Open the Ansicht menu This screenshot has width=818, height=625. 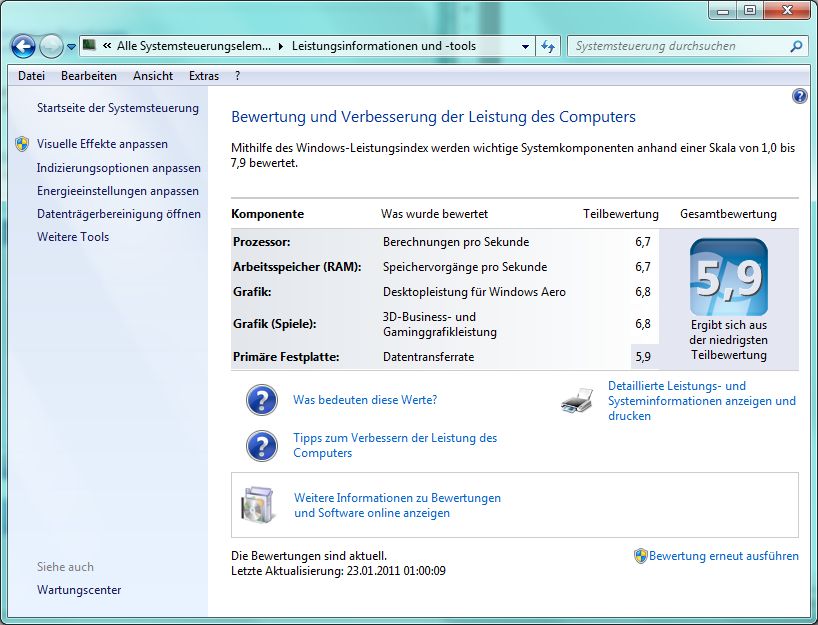(x=153, y=76)
